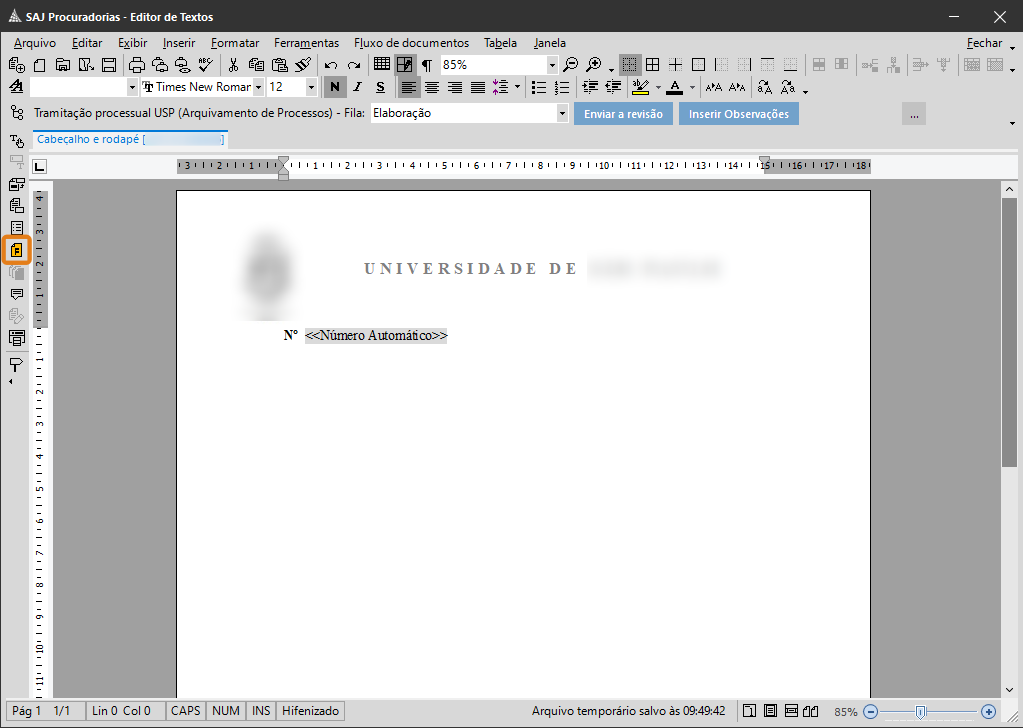This screenshot has width=1023, height=728.
Task: Undo the last action with the undo arrow
Action: pyautogui.click(x=331, y=62)
